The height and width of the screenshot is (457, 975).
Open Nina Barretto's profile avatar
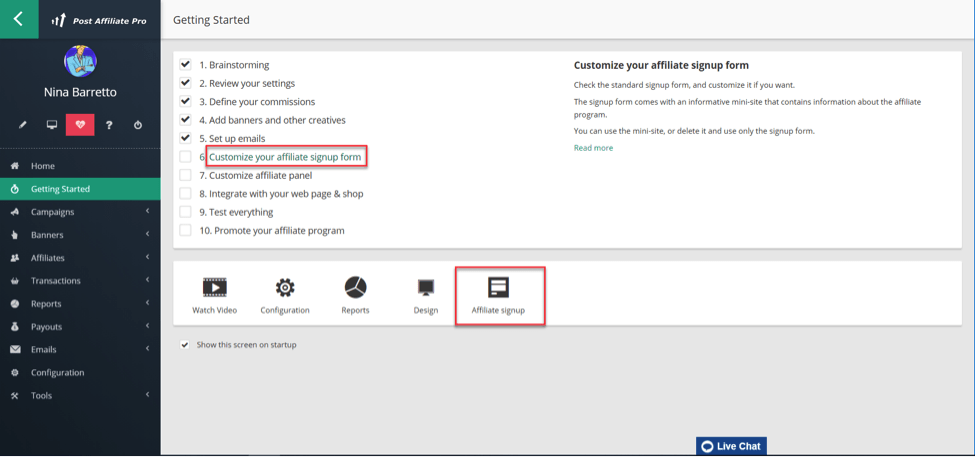tap(80, 62)
